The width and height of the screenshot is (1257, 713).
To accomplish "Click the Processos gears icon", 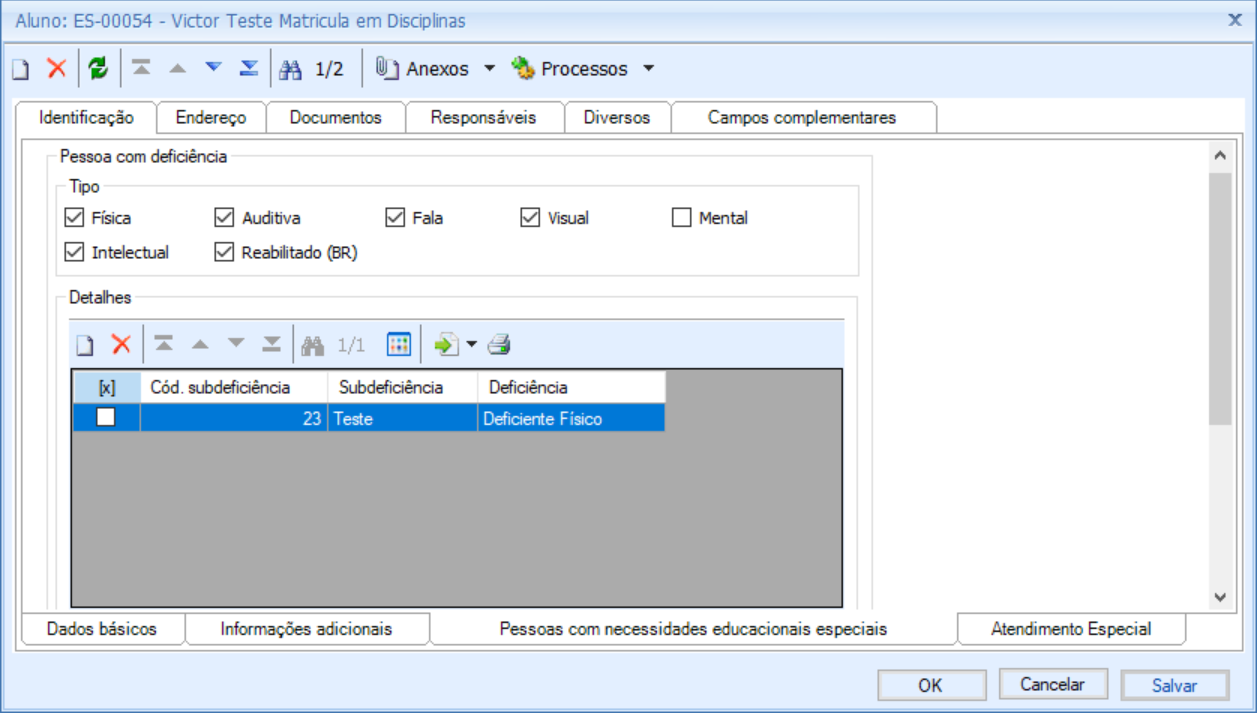I will click(523, 69).
